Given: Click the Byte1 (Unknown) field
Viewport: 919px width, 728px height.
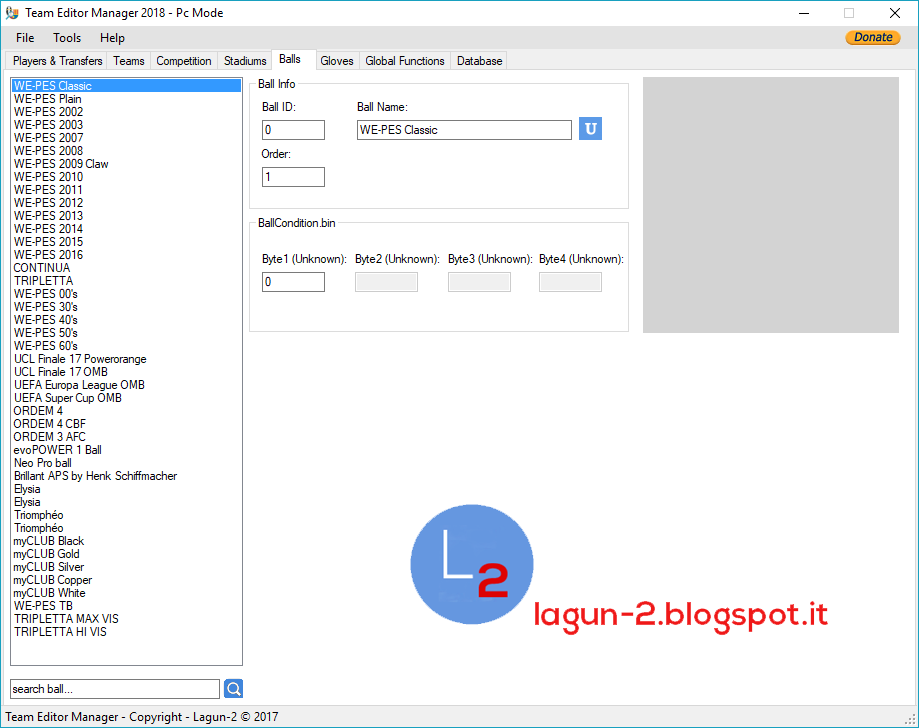Looking at the screenshot, I should click(x=293, y=282).
